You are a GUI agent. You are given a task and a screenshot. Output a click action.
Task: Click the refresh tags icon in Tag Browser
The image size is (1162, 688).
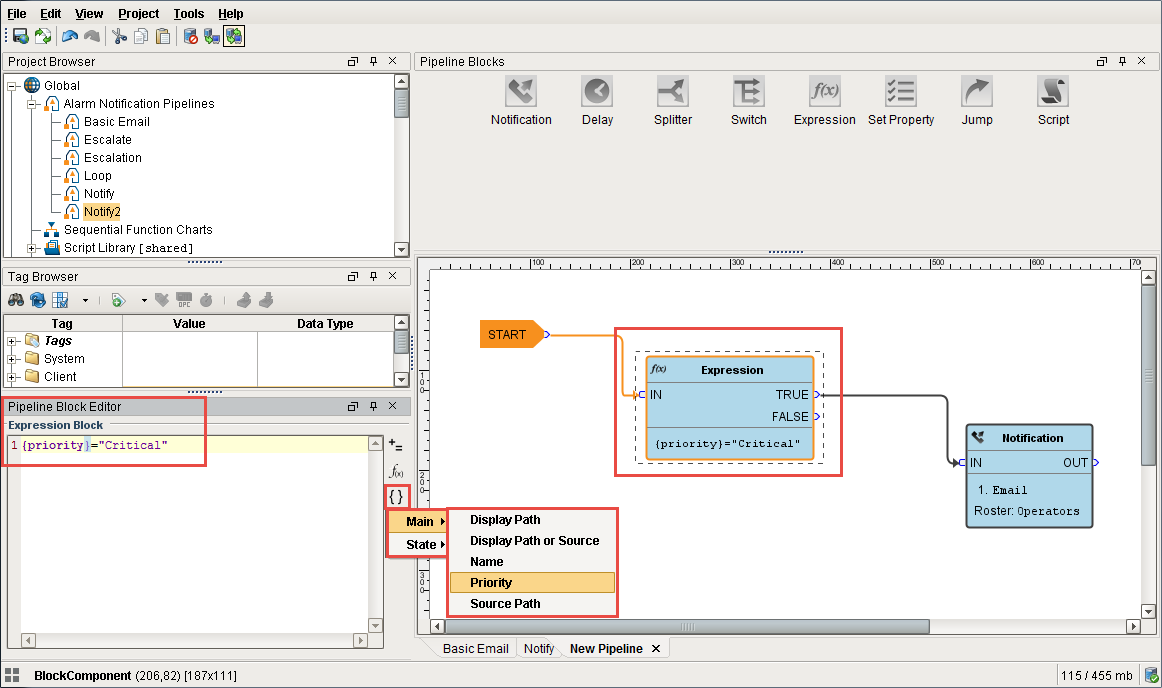point(38,300)
